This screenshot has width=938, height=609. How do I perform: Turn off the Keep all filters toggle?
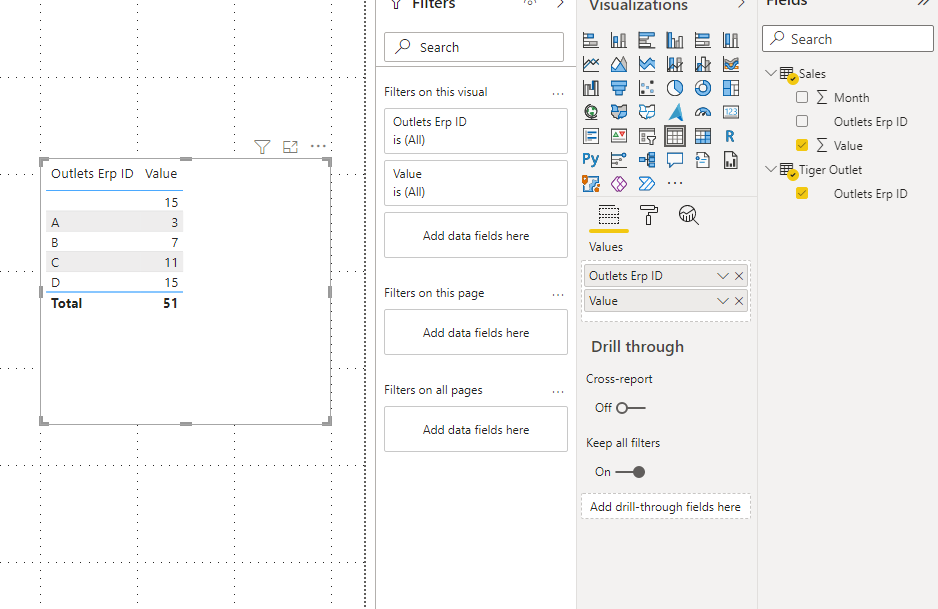click(631, 472)
